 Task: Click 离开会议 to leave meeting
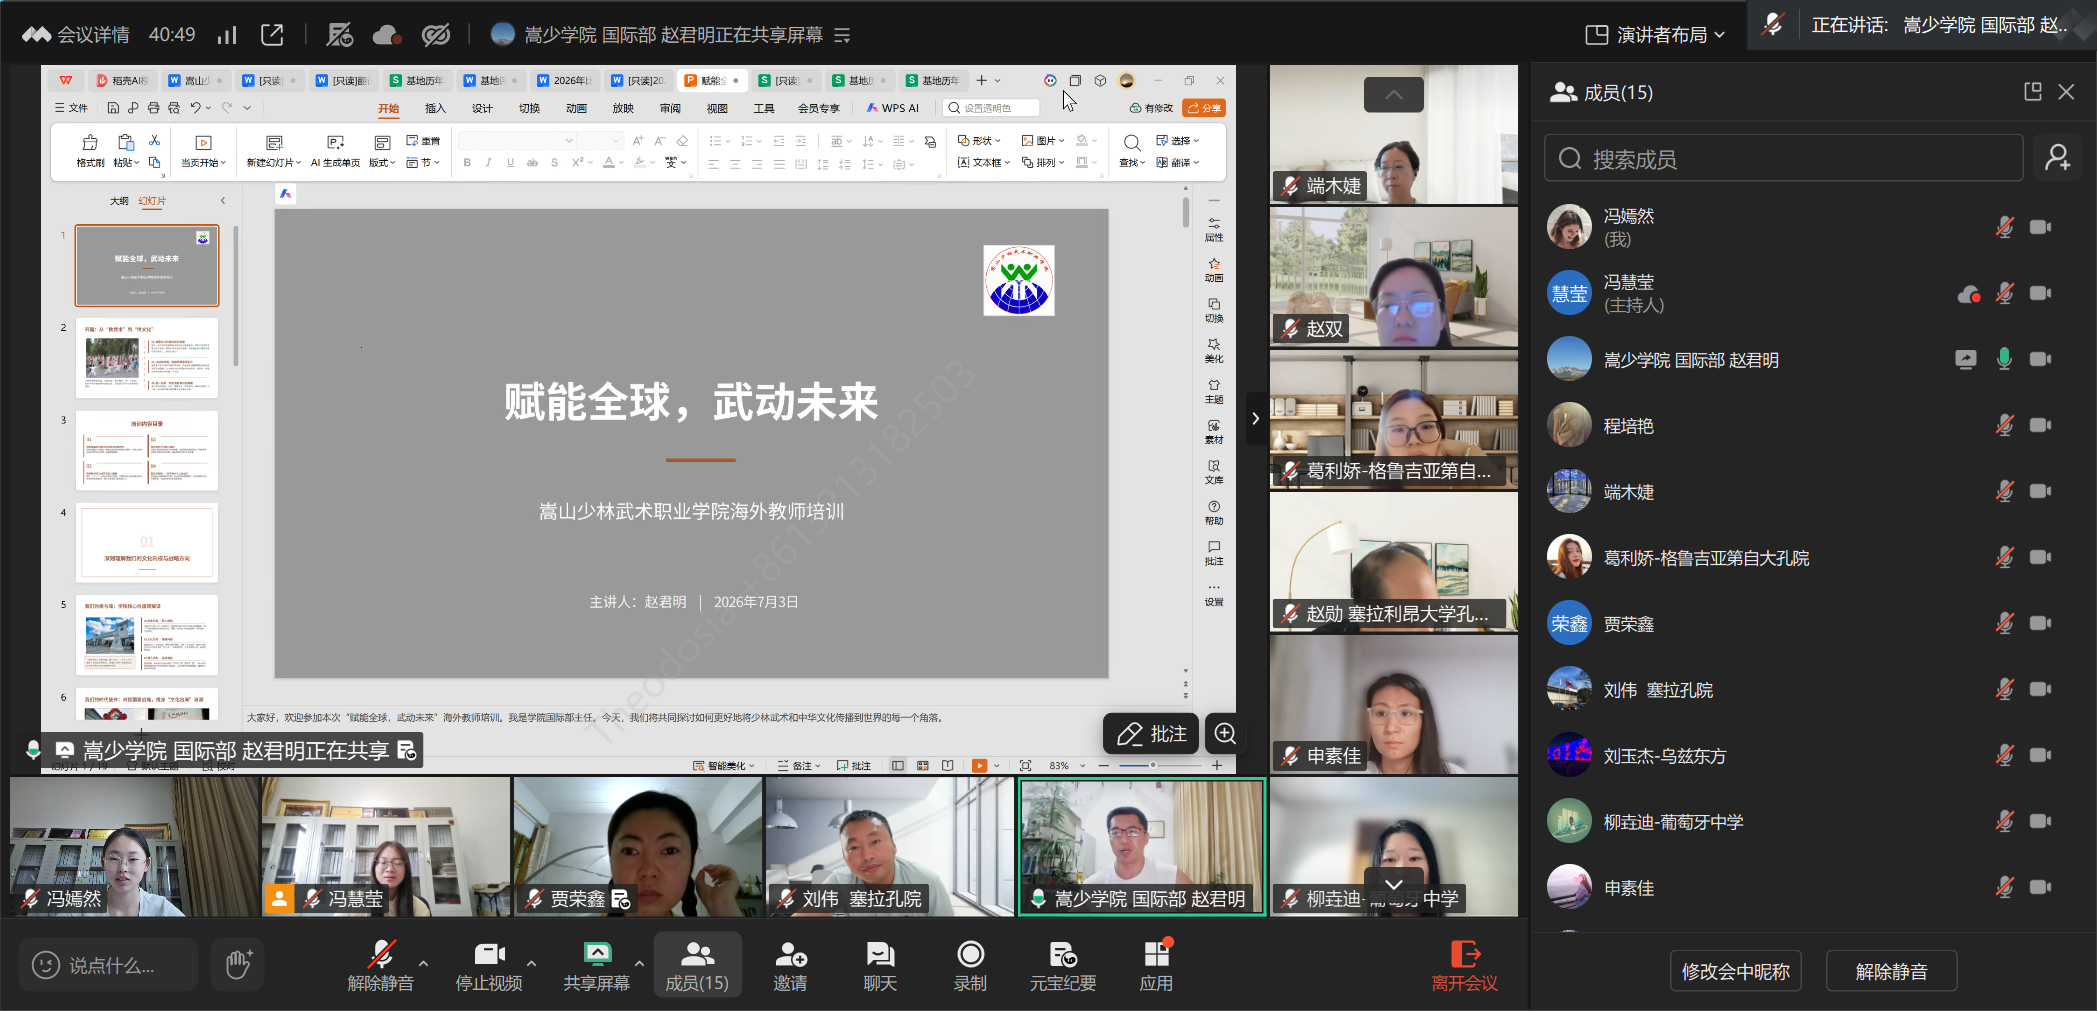click(1464, 965)
